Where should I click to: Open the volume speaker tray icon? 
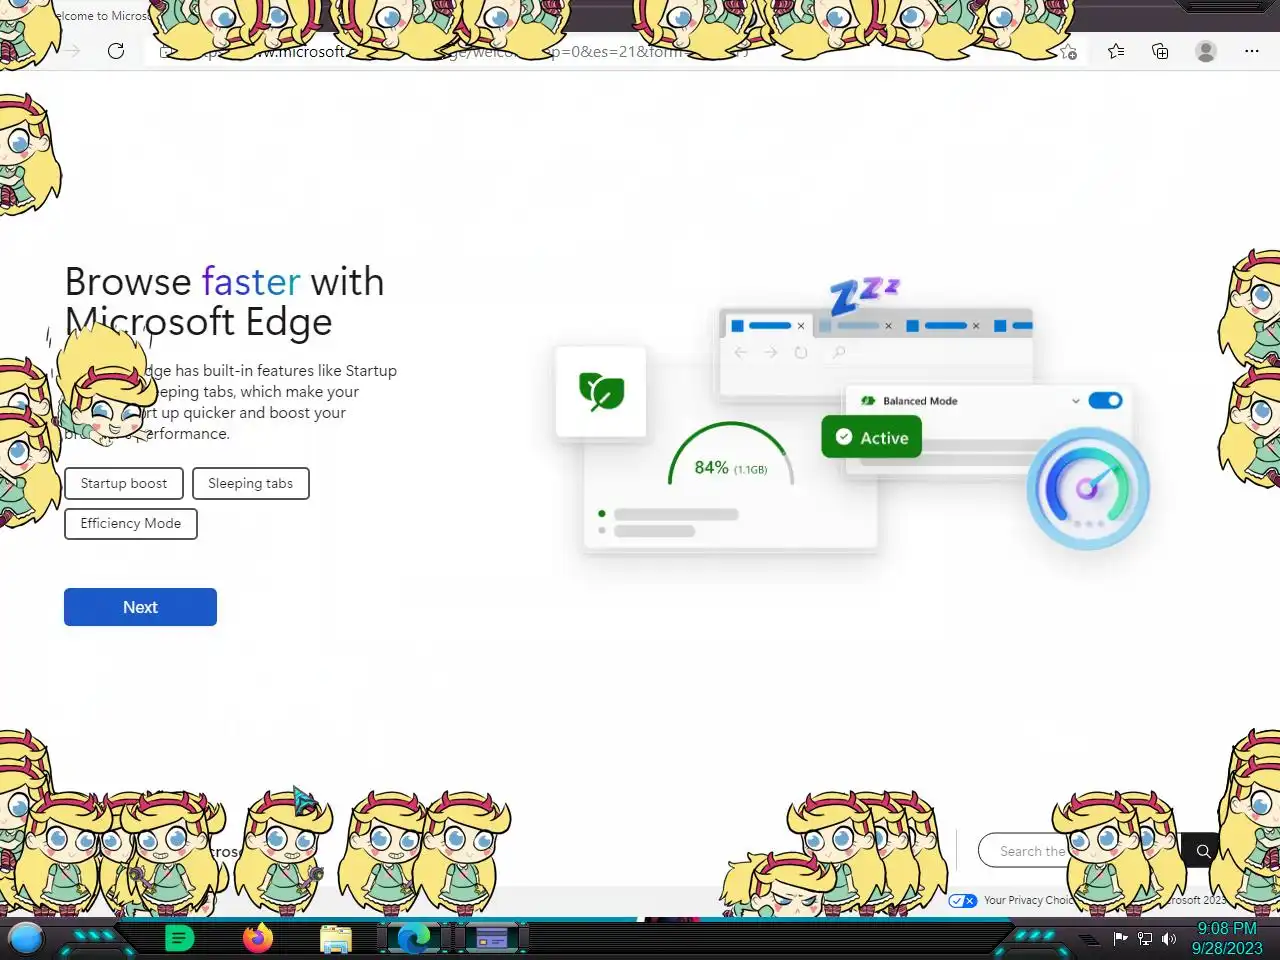[1168, 938]
